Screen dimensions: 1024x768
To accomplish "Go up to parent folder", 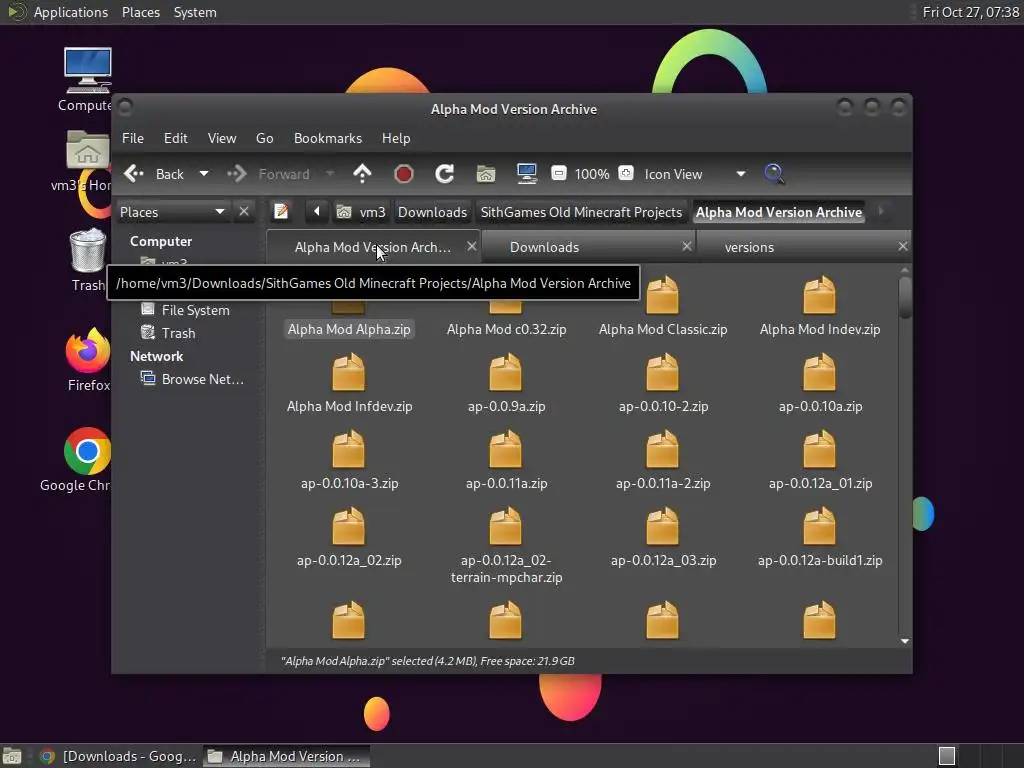I will coord(362,174).
